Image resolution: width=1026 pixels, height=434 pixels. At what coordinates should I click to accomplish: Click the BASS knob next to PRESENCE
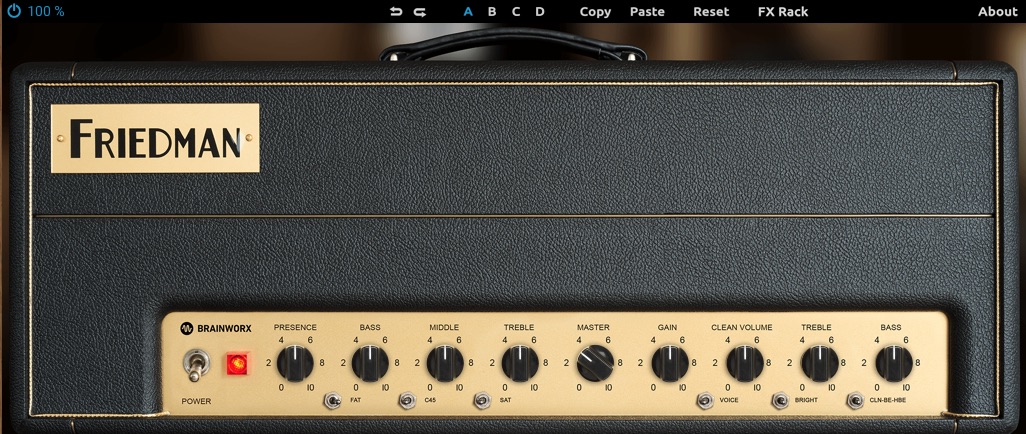[370, 363]
